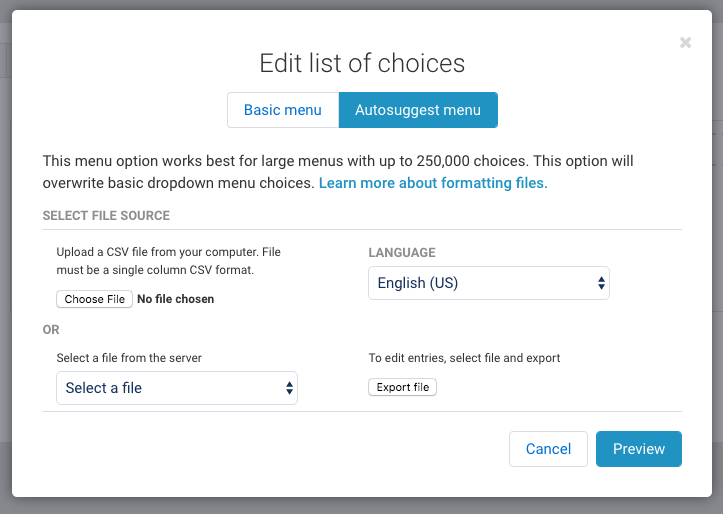This screenshot has height=514, width=723.
Task: Expand the Select a file dropdown
Action: point(176,388)
